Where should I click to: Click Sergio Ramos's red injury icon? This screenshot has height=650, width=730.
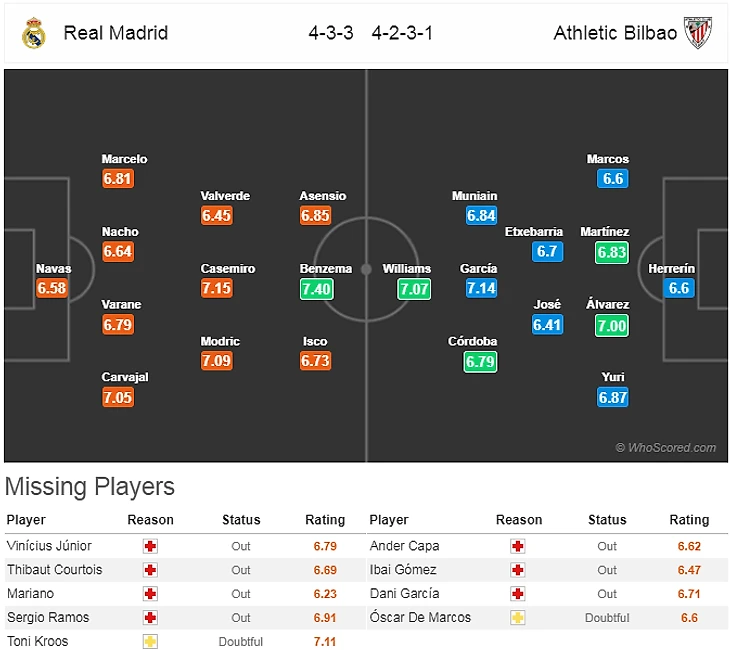click(x=150, y=617)
